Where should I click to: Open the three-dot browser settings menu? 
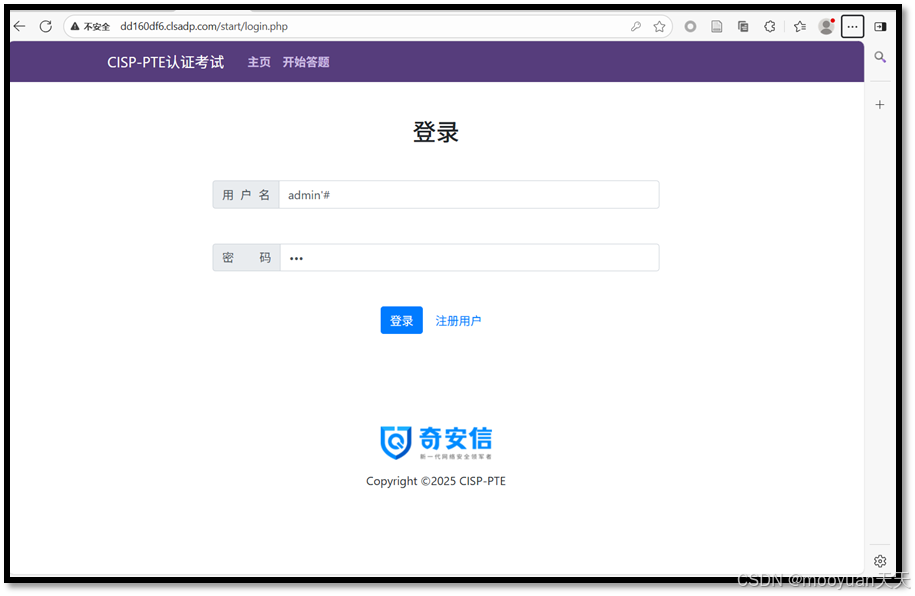pos(852,26)
